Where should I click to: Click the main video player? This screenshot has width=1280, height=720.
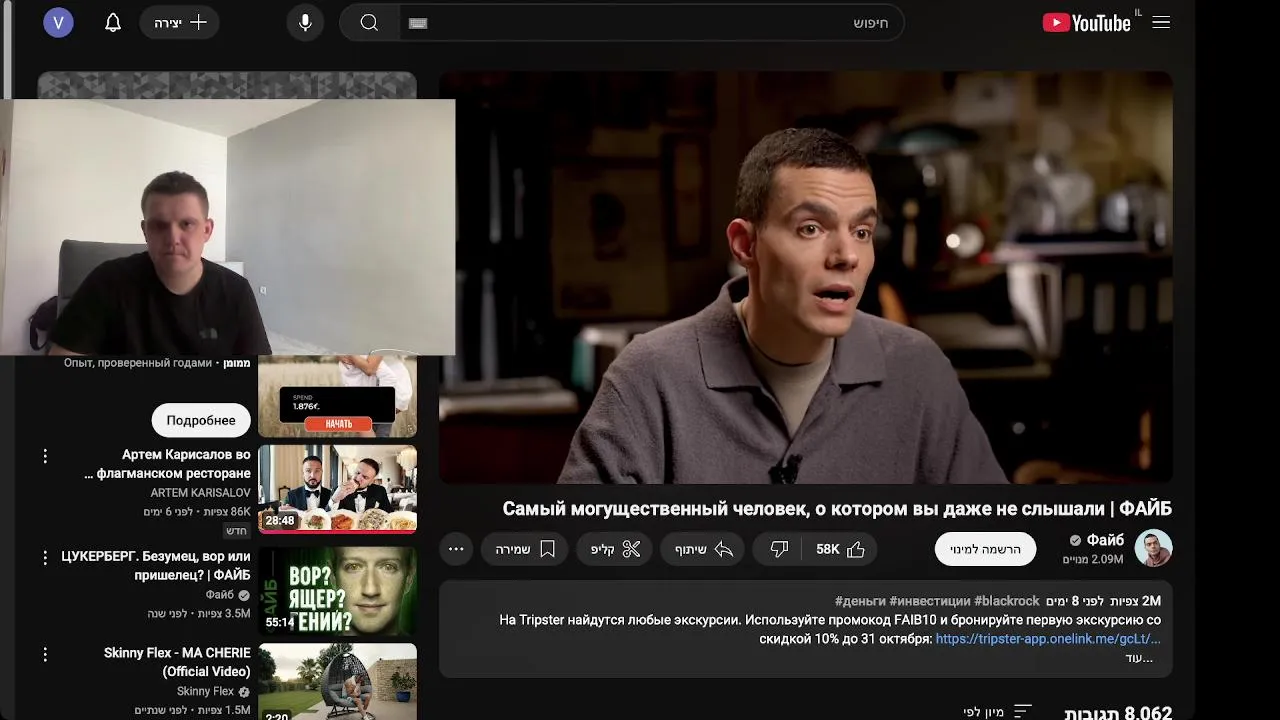click(806, 277)
